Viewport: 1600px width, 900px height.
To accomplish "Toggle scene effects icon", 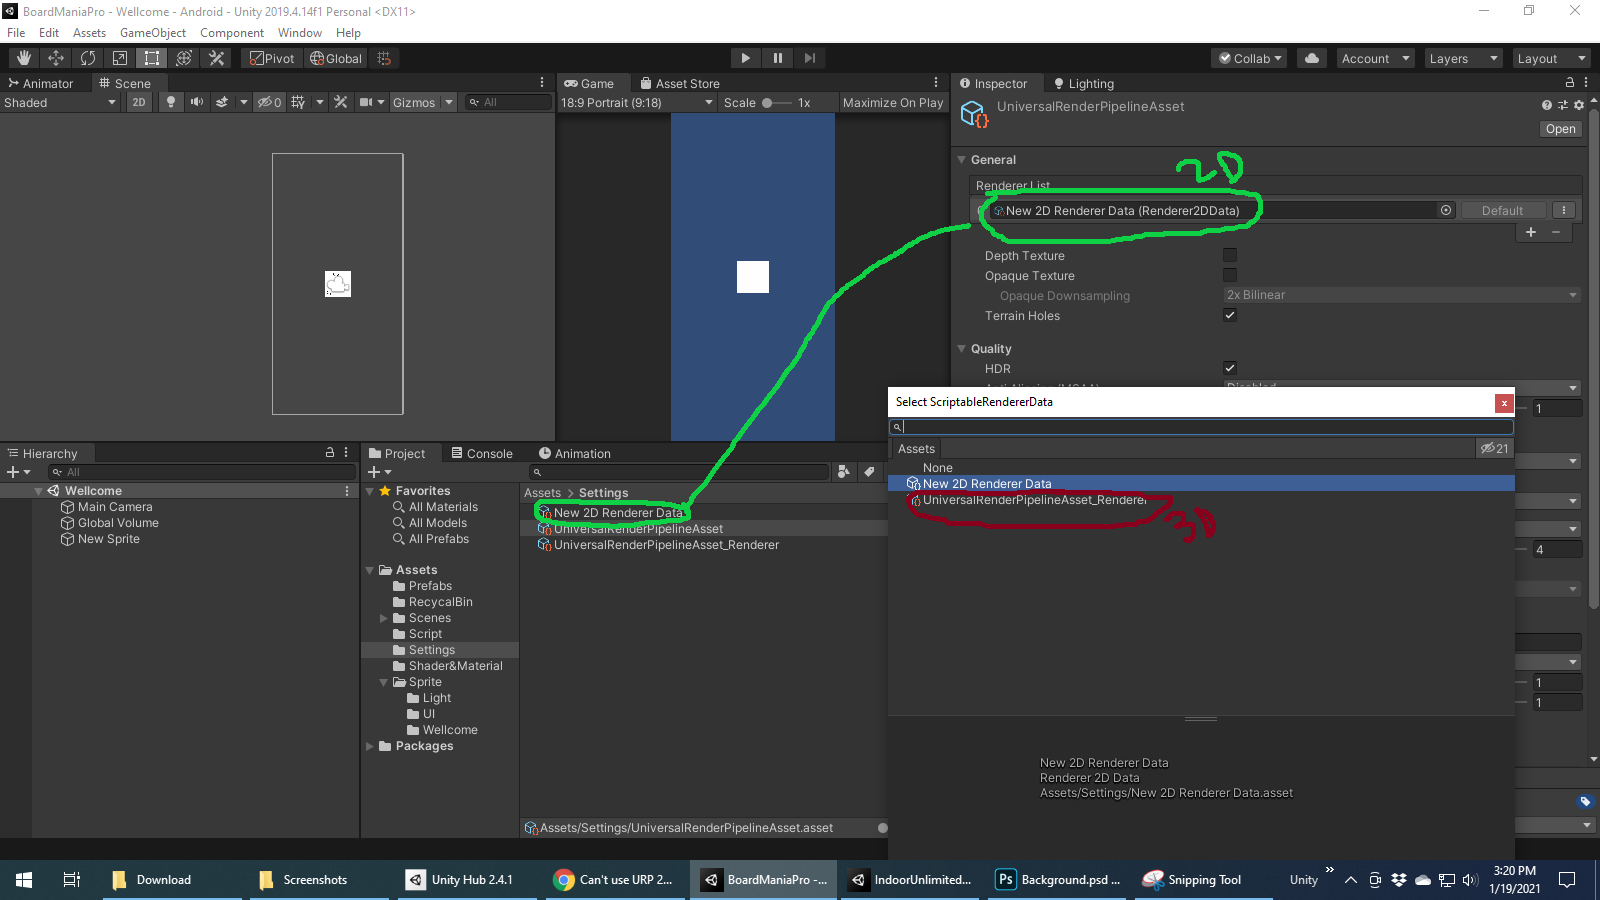I will tap(222, 102).
